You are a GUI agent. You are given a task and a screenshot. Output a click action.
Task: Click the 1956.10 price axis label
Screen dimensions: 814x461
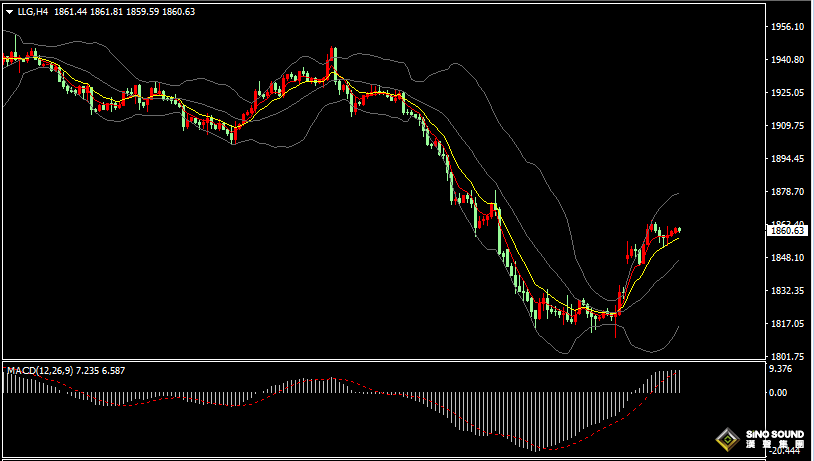[787, 27]
